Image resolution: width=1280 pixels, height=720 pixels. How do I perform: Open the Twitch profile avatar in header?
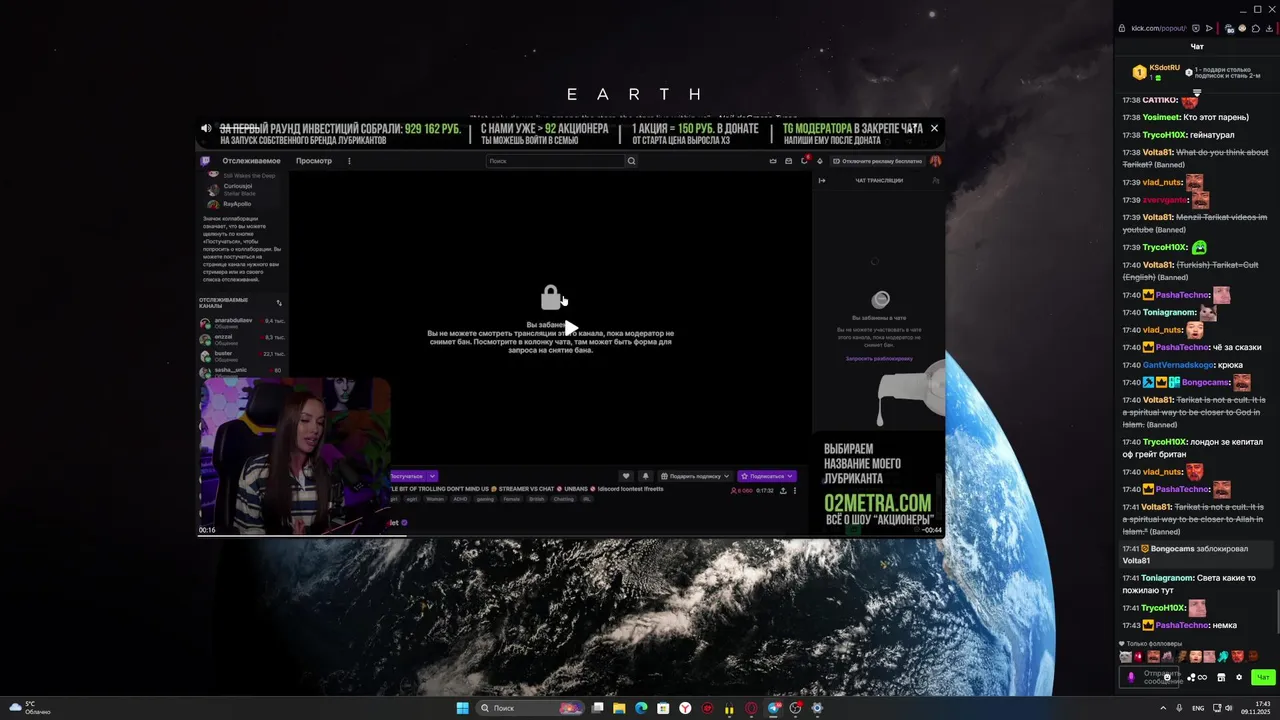(x=936, y=161)
